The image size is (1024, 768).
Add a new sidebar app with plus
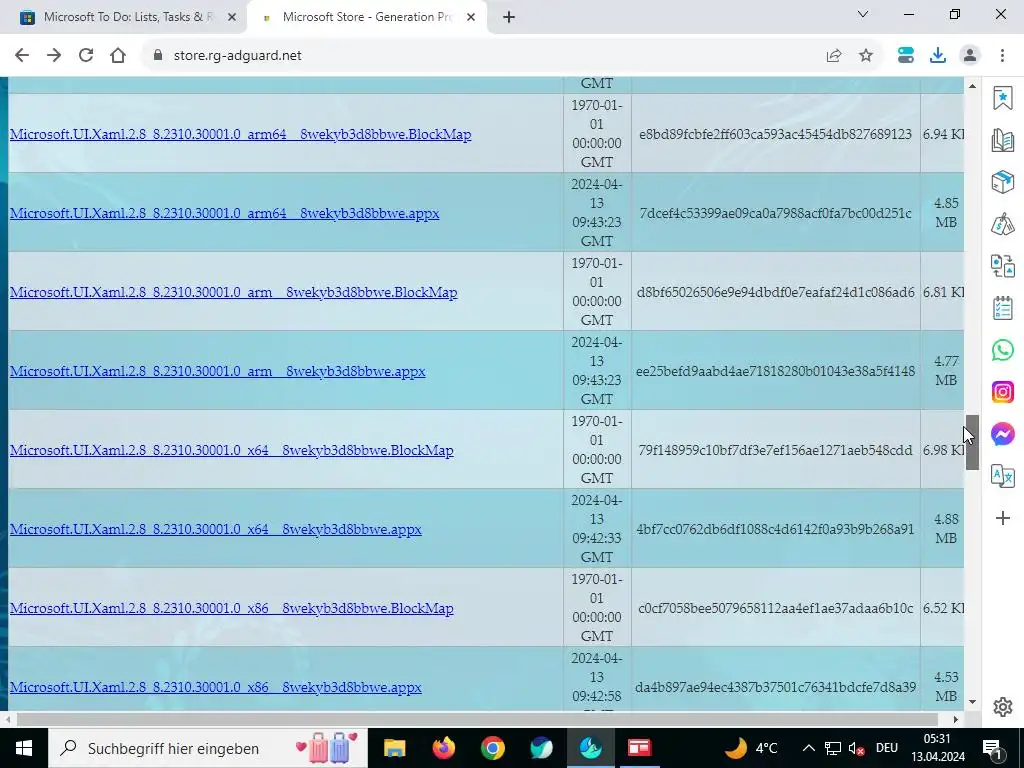1002,519
